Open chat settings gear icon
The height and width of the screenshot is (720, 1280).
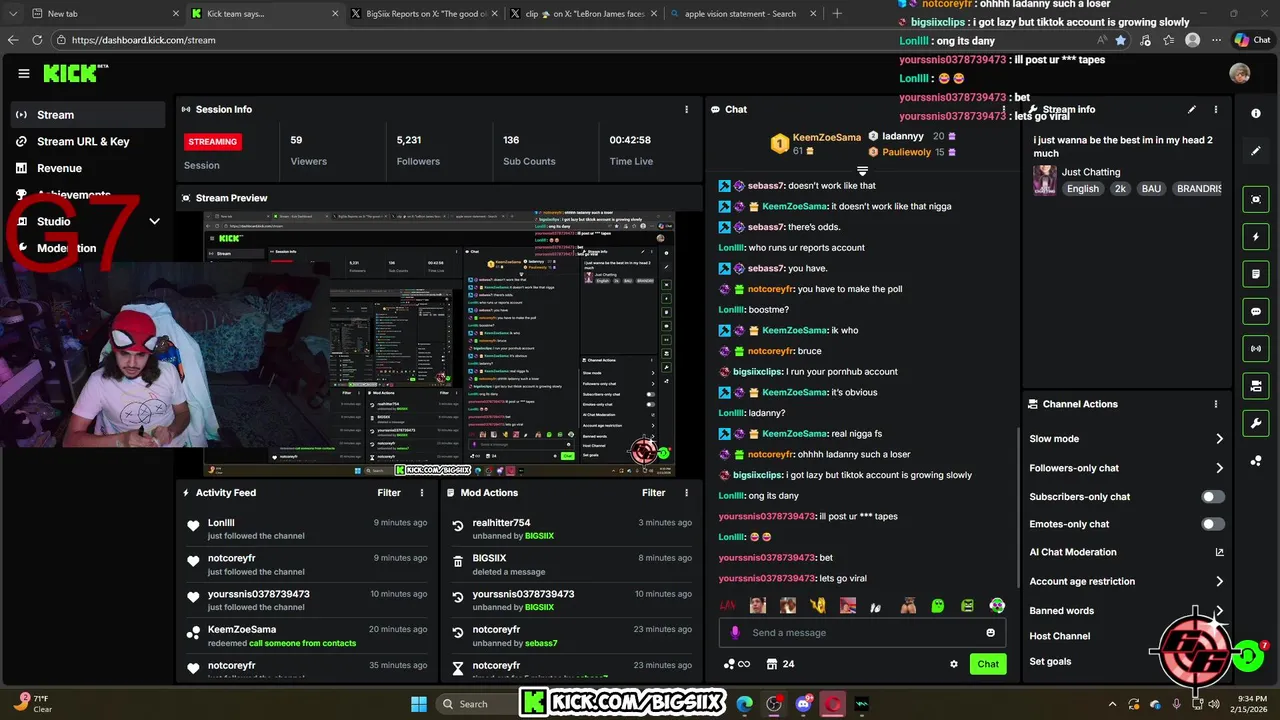click(954, 664)
